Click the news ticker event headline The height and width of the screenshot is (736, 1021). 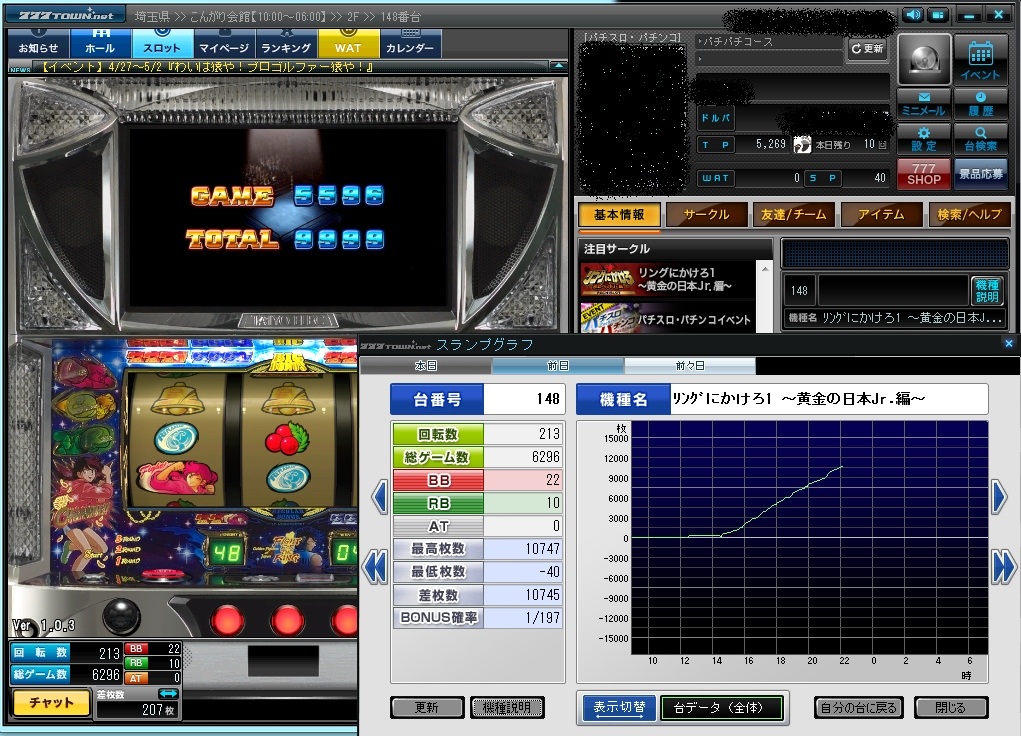click(207, 66)
